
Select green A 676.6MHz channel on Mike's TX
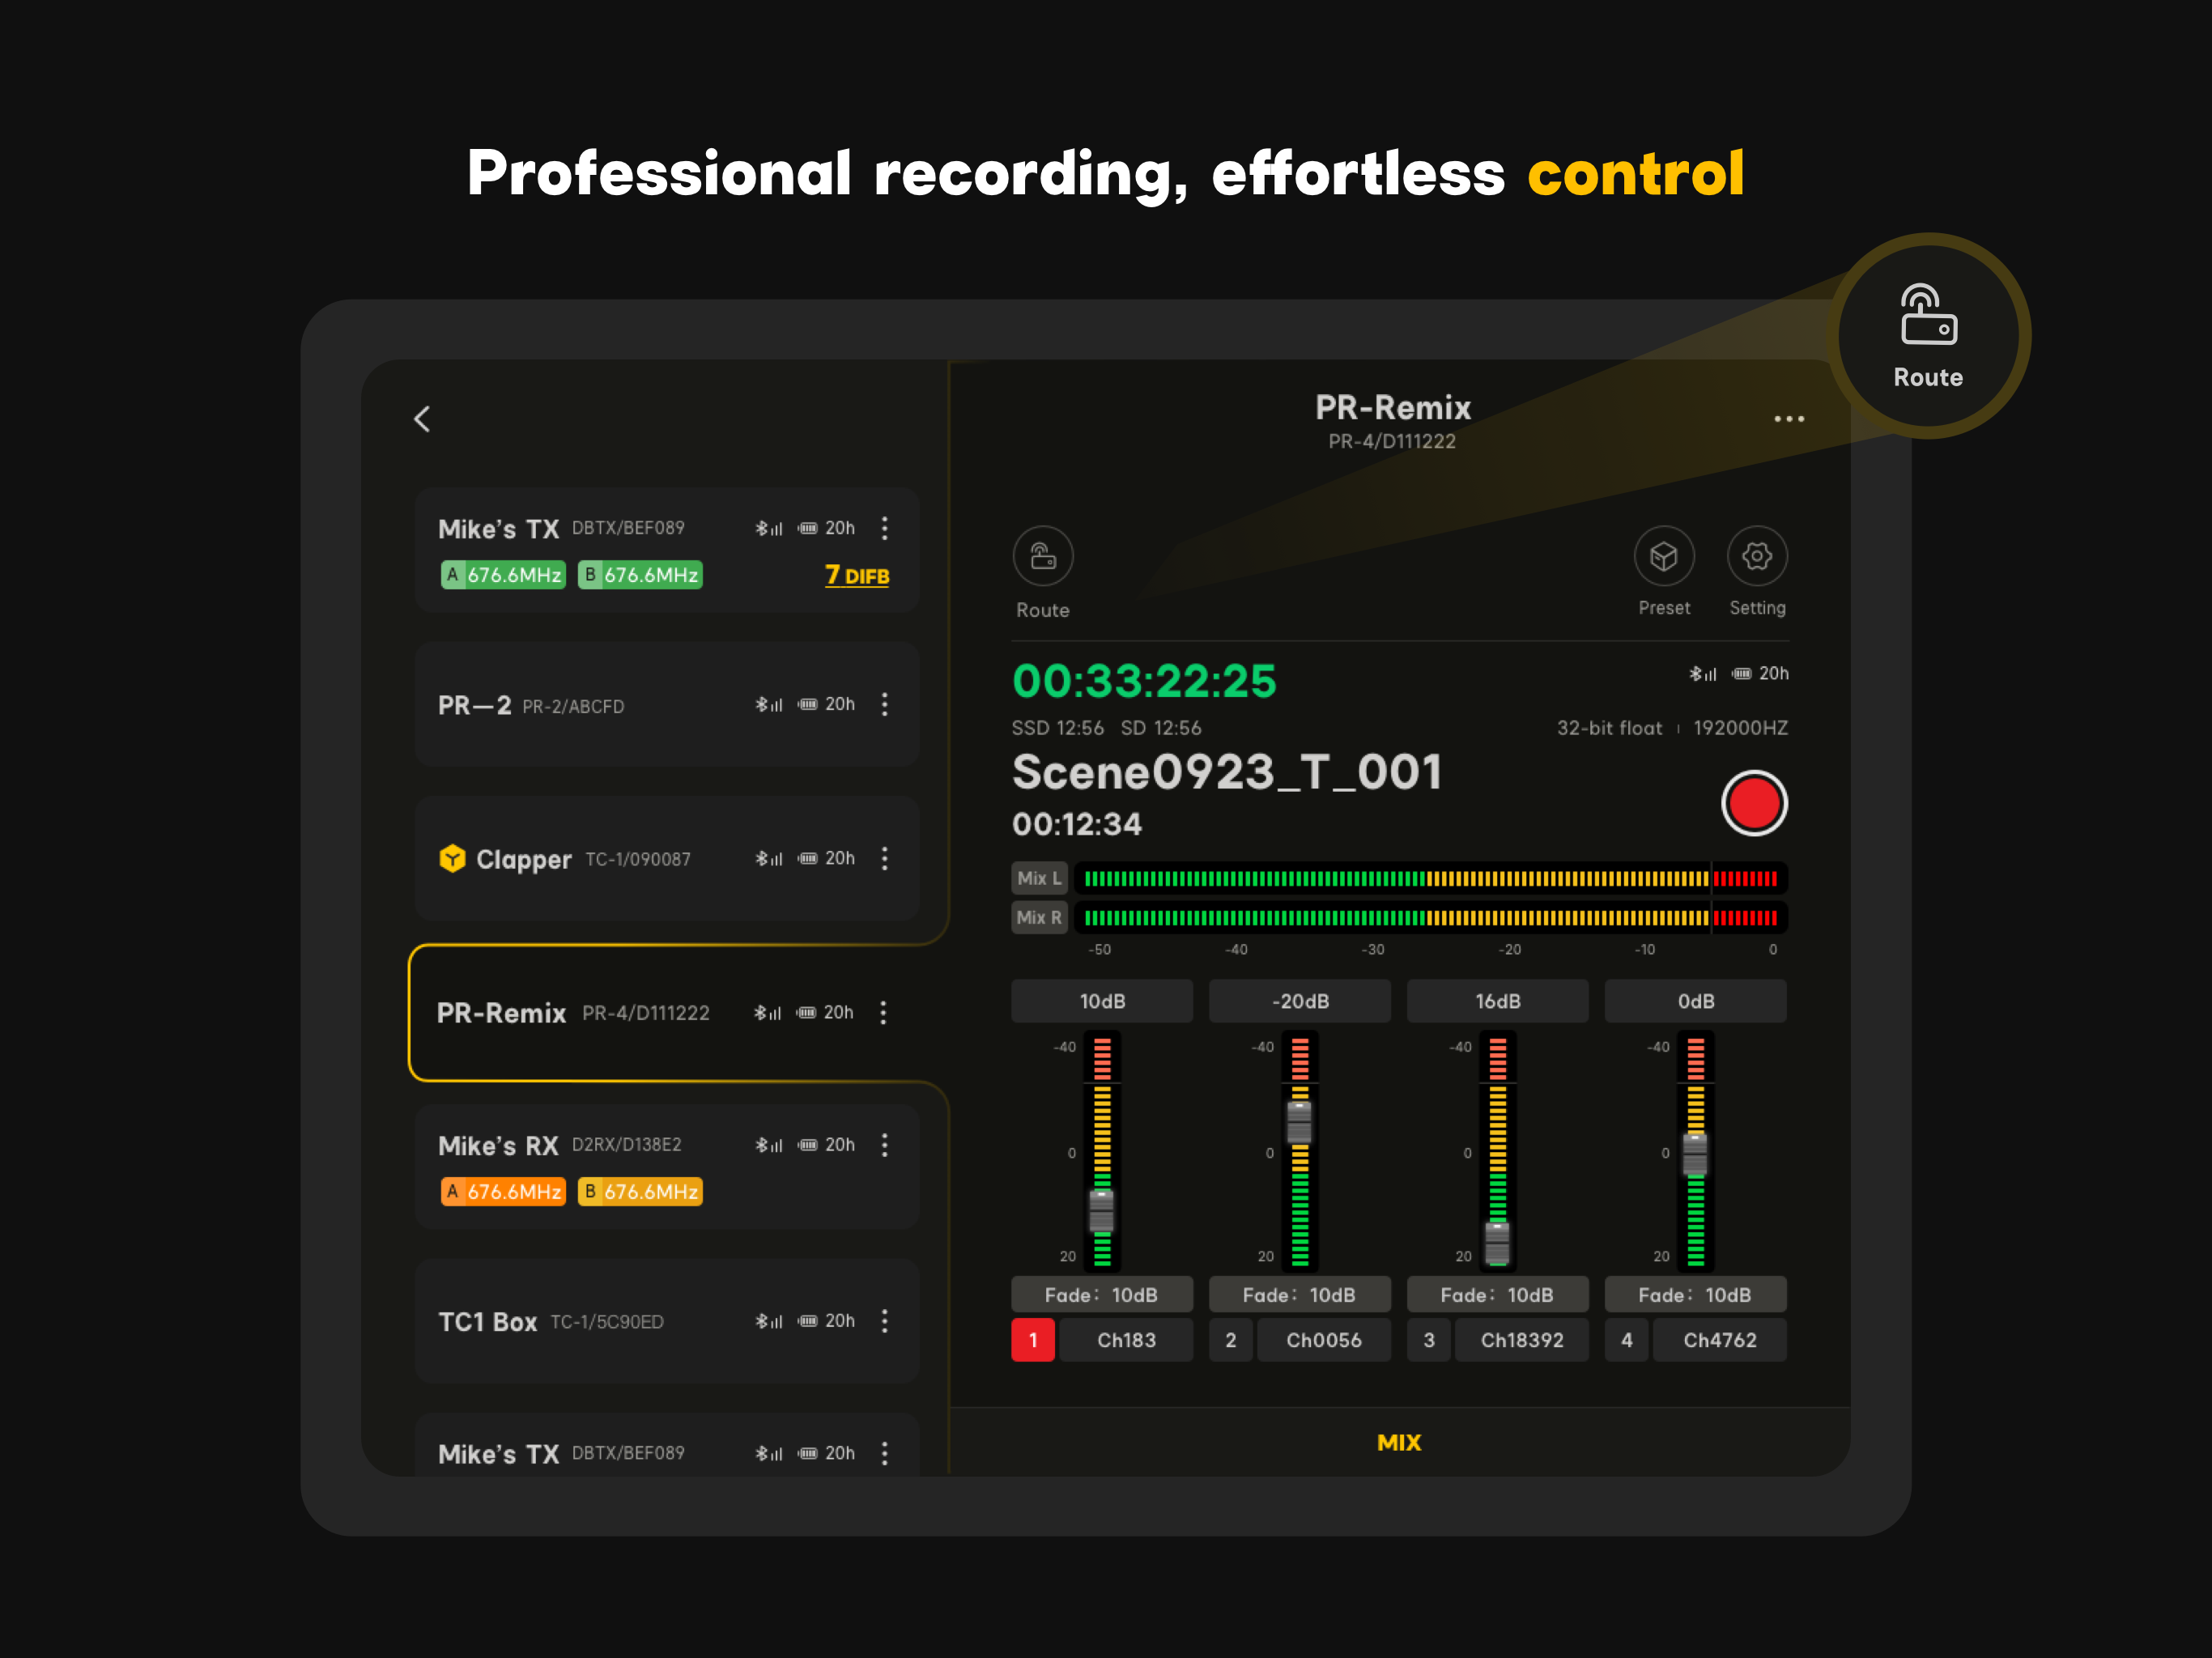(x=503, y=575)
